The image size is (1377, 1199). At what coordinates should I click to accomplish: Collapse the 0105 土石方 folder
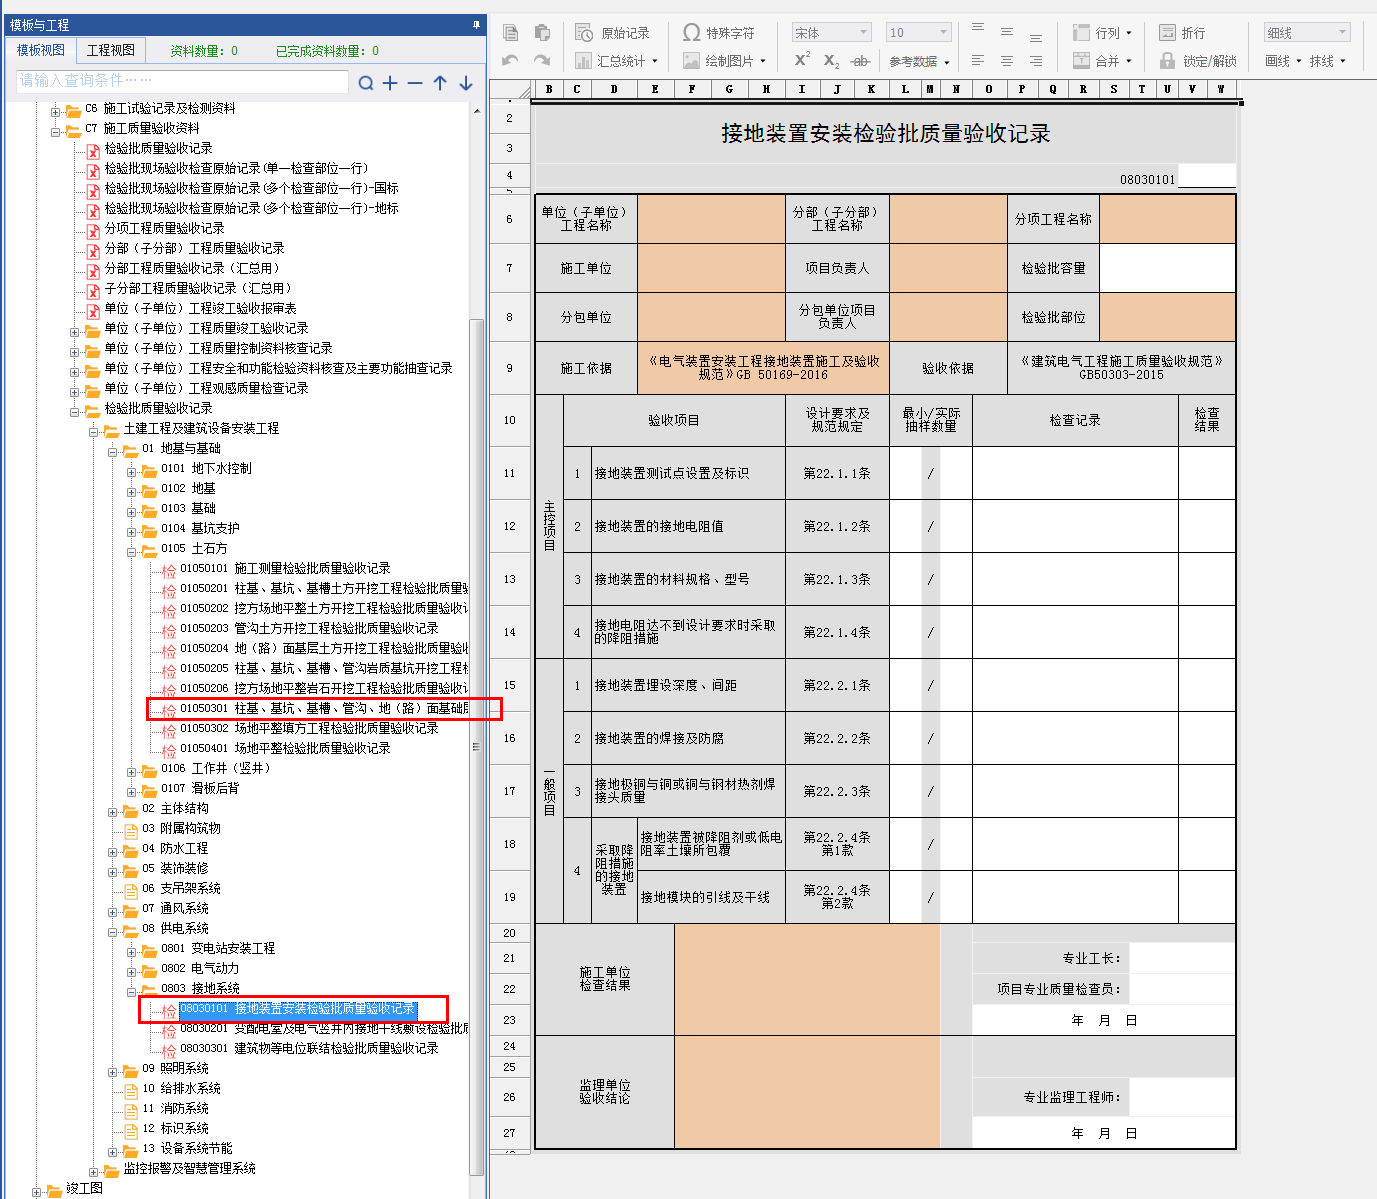132,551
